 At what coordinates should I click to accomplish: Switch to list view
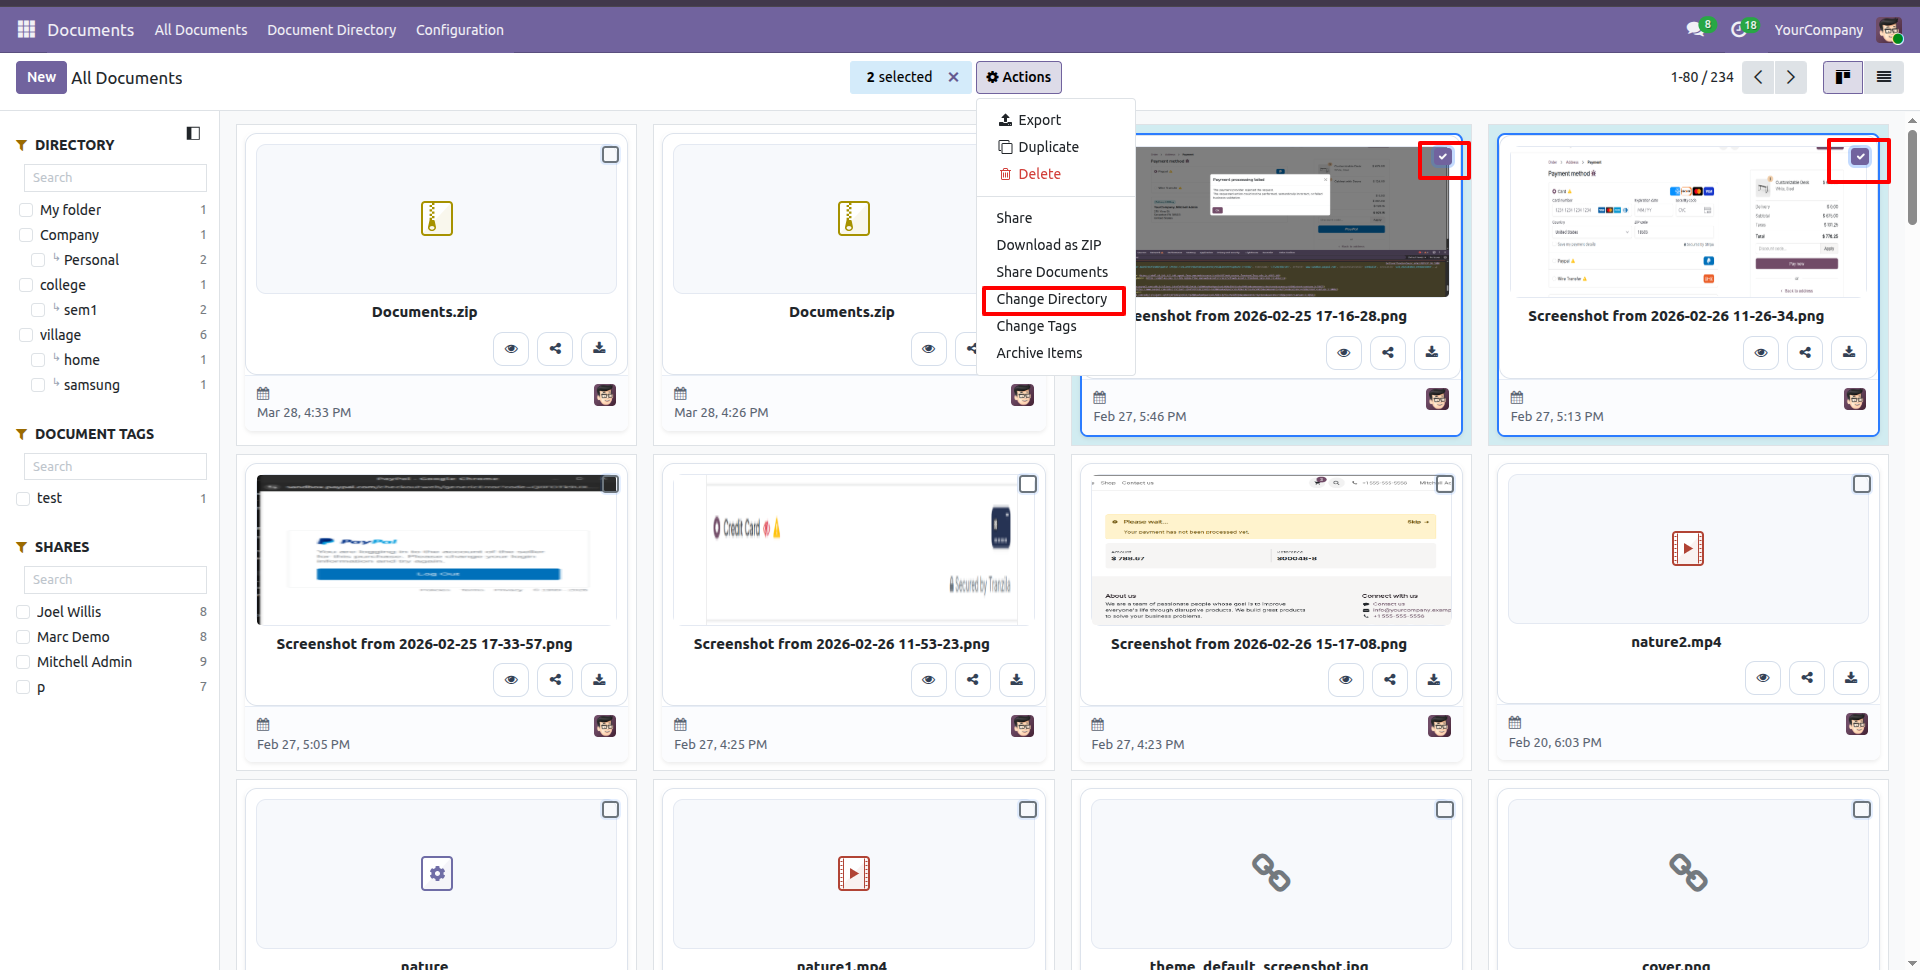pyautogui.click(x=1883, y=77)
